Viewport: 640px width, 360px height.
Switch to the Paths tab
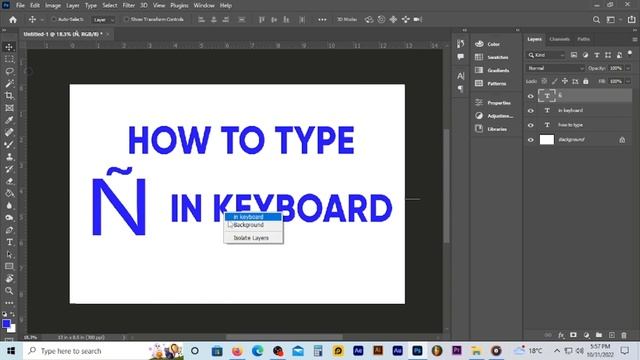[x=583, y=39]
